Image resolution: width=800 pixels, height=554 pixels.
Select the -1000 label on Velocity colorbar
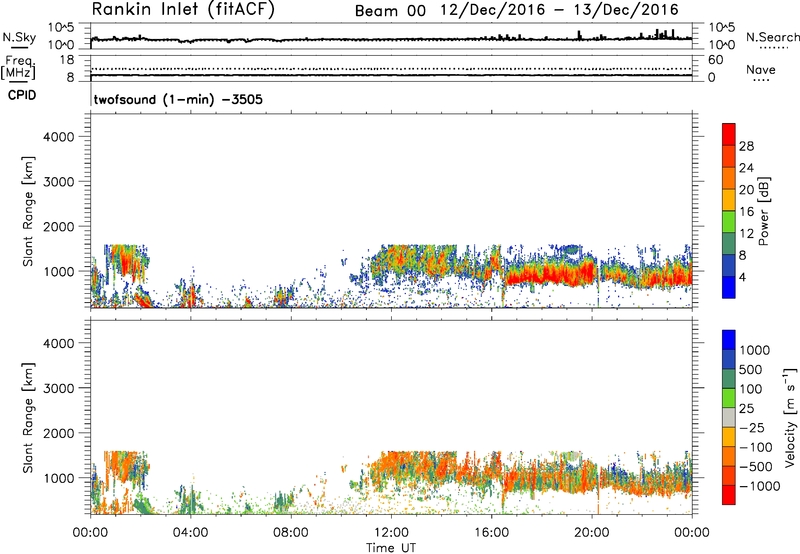[x=760, y=486]
